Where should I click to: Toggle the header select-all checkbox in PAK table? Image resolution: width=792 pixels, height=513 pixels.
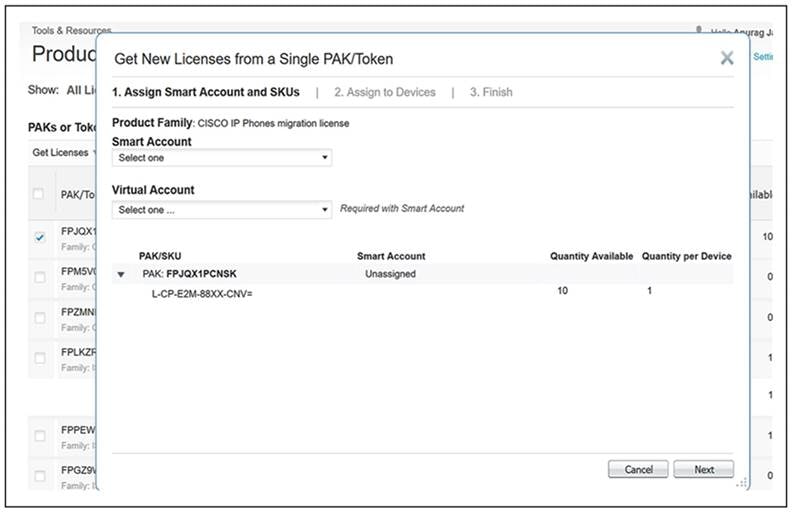pyautogui.click(x=38, y=194)
